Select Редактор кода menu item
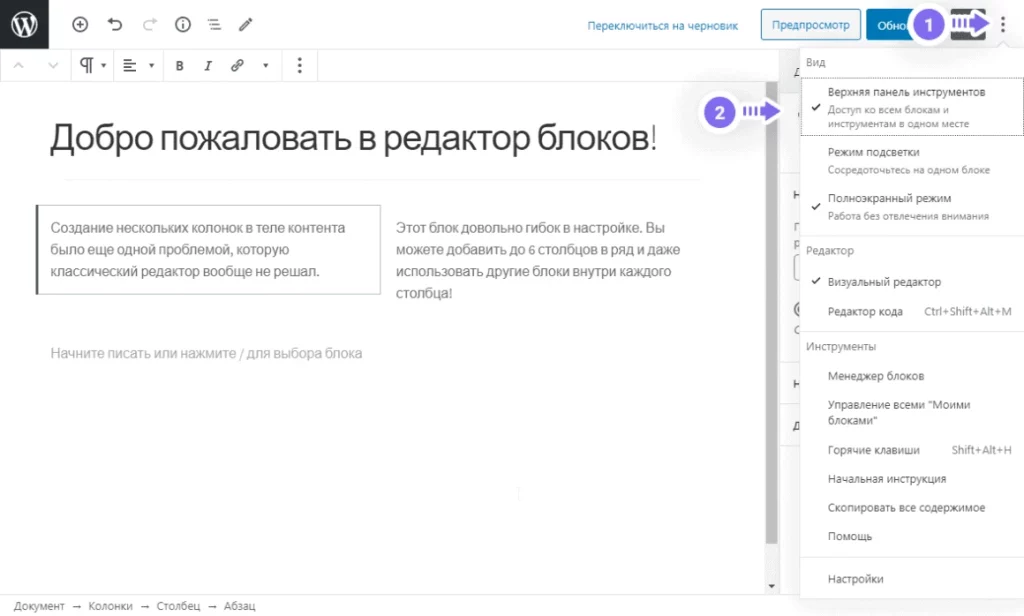Screen dimensions: 1024x616 (865, 312)
